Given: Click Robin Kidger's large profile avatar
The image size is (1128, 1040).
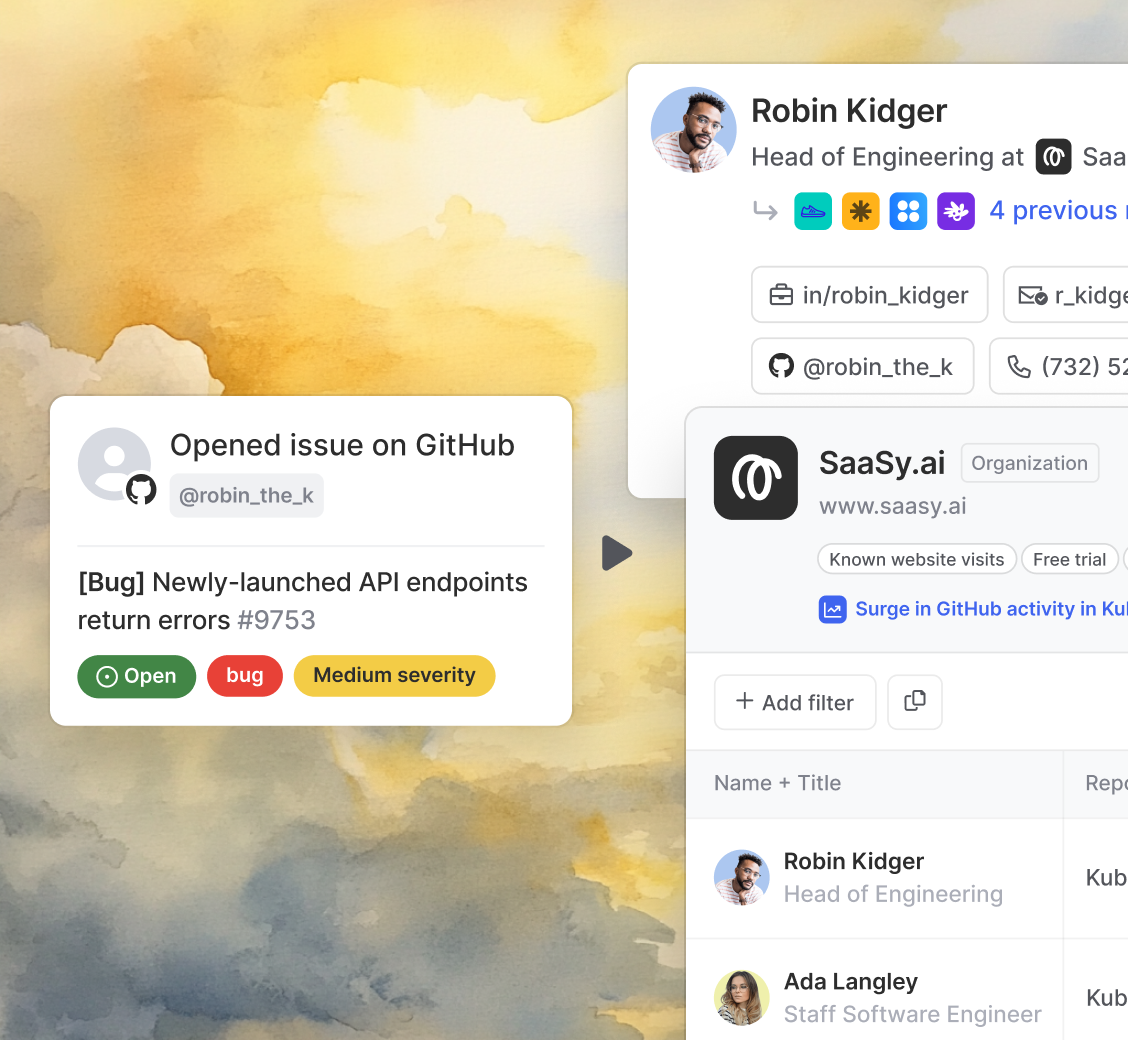Looking at the screenshot, I should 693,130.
